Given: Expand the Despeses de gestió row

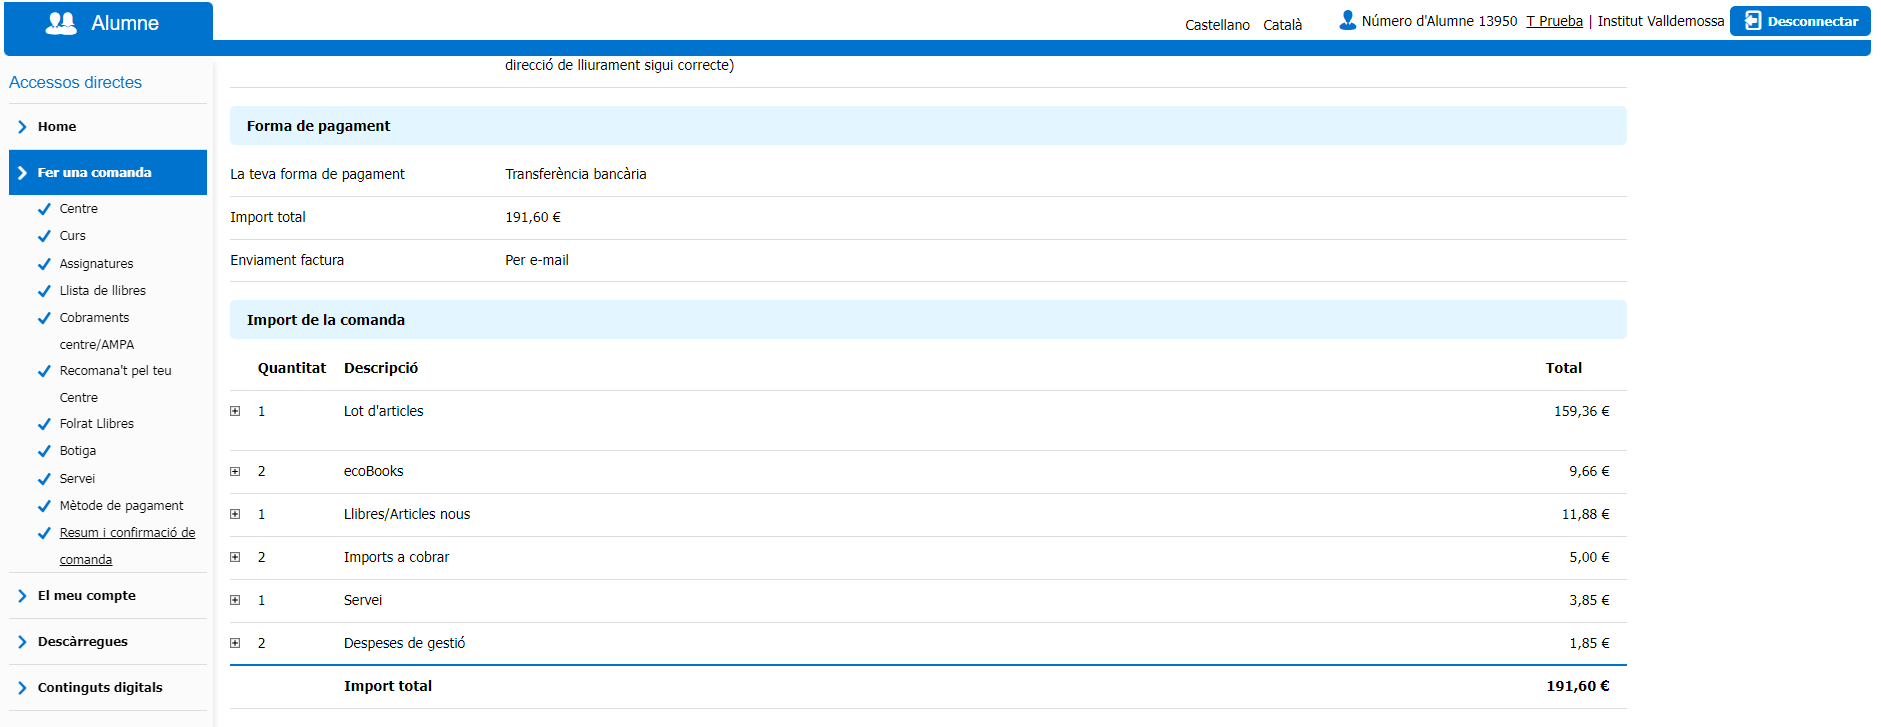Looking at the screenshot, I should click(x=235, y=643).
